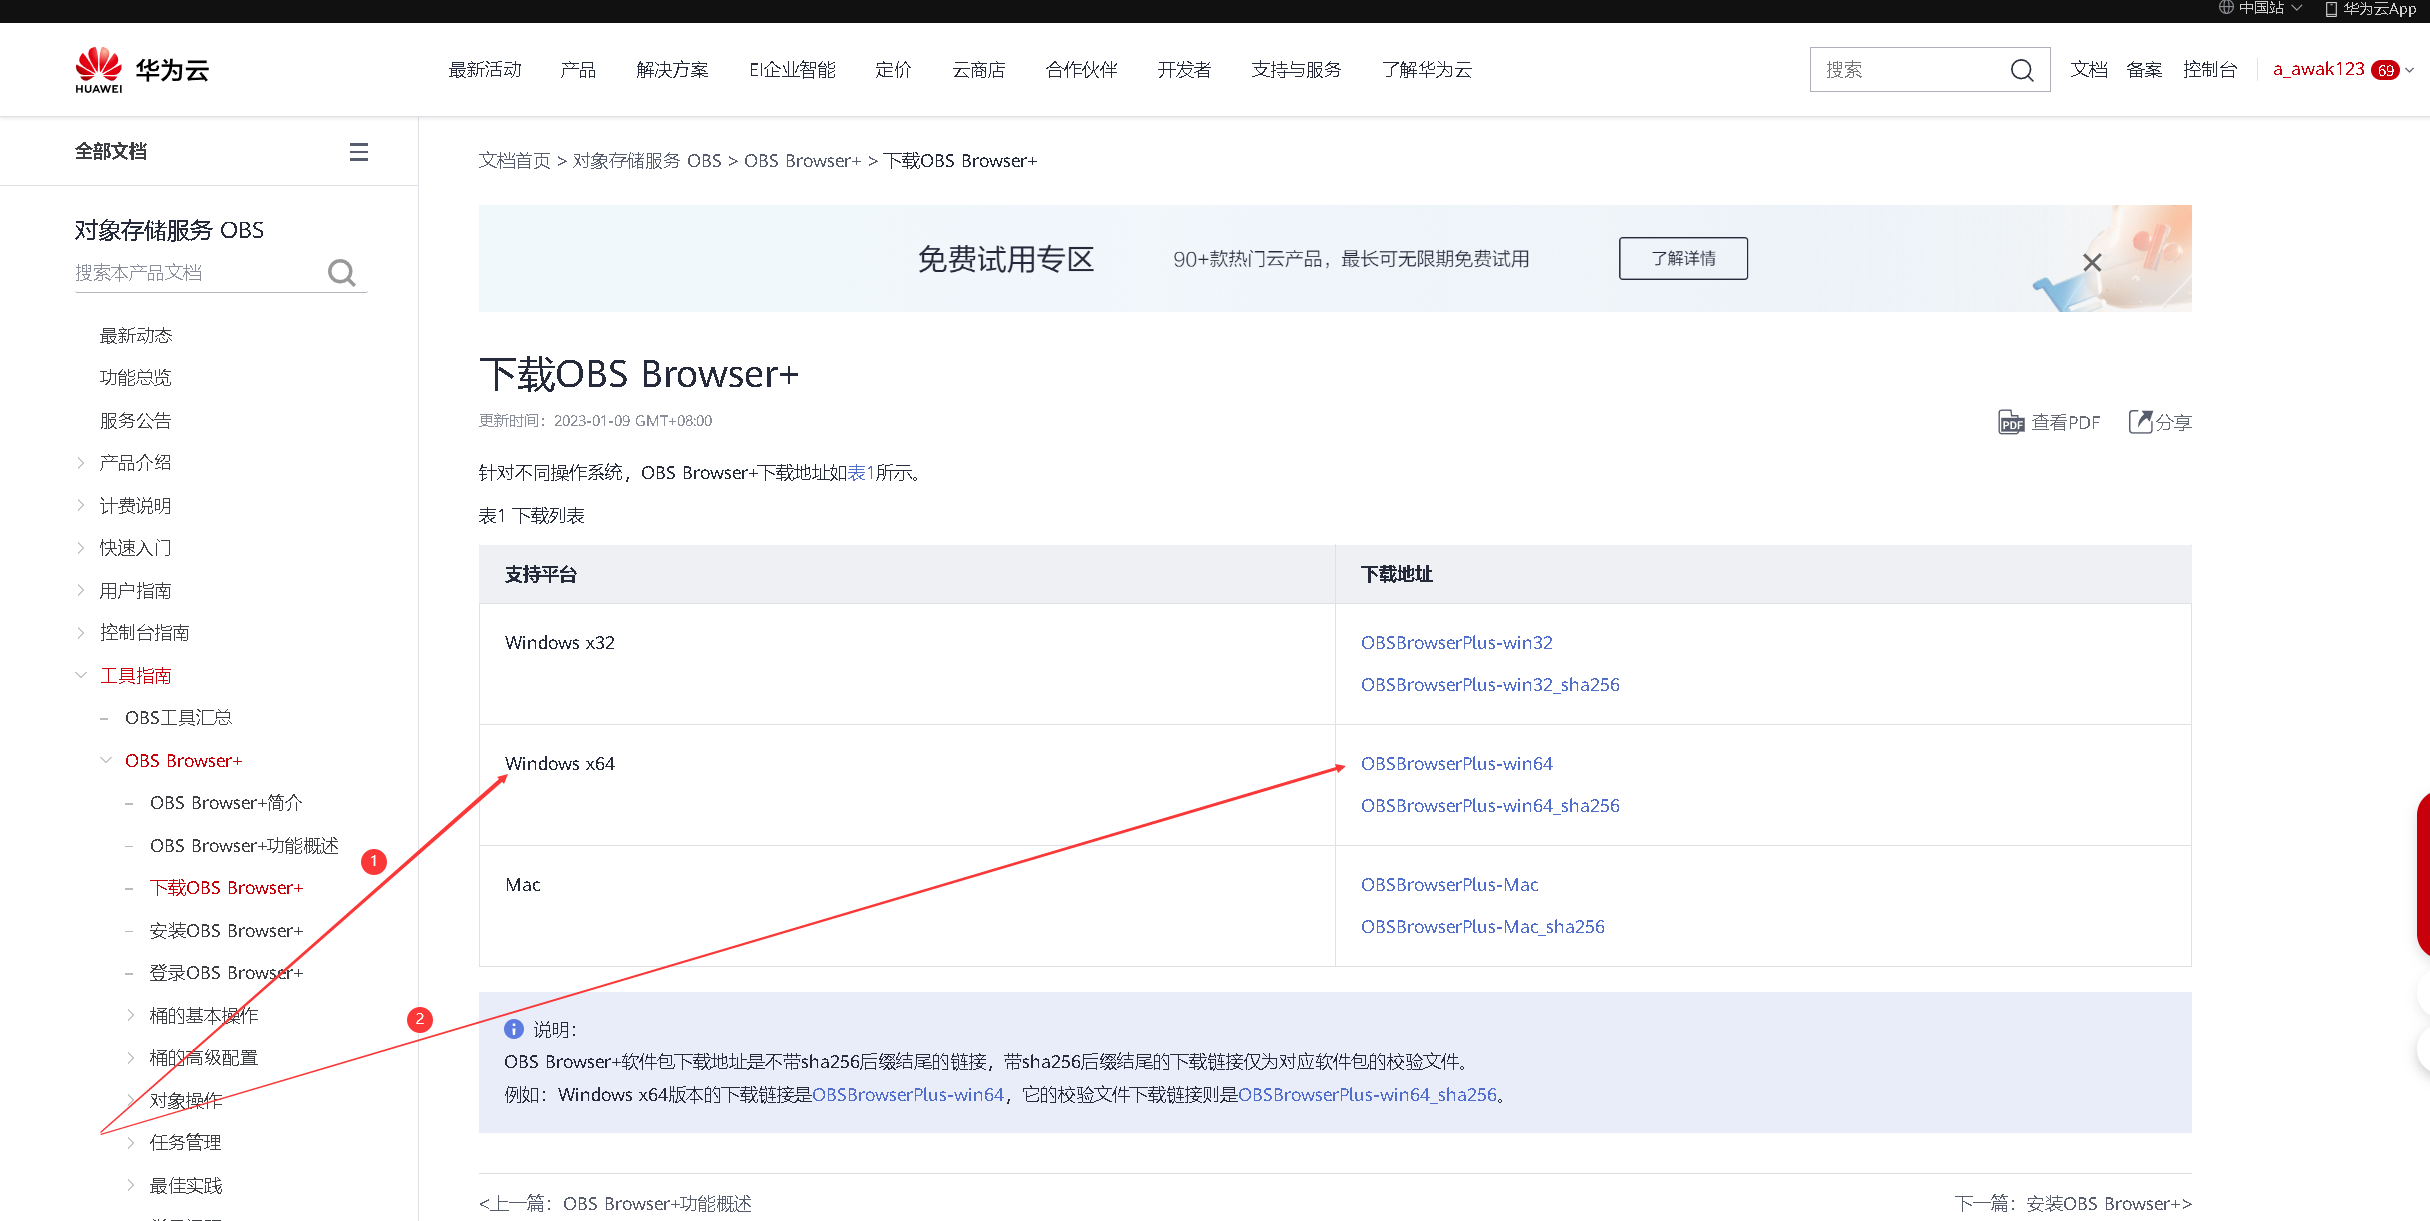This screenshot has height=1221, width=2430.
Task: Open the red notification badge 69
Action: coord(2386,70)
